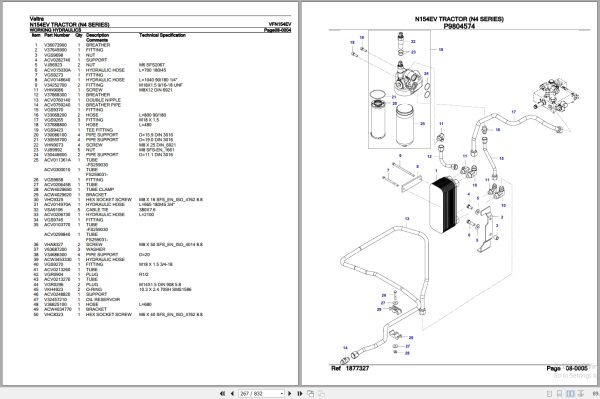Viewport: 600px width, 399px height.
Task: Click specification 'M8X12 DIN 6921'
Action: pos(156,90)
